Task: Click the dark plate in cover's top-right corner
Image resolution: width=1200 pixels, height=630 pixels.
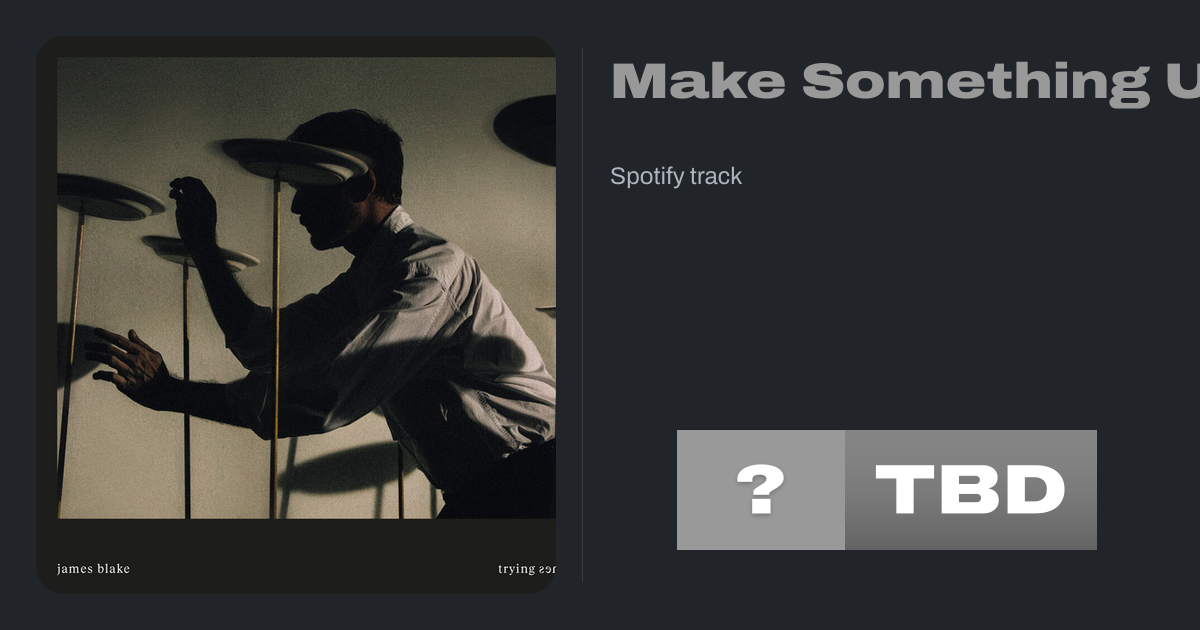Action: pos(525,130)
